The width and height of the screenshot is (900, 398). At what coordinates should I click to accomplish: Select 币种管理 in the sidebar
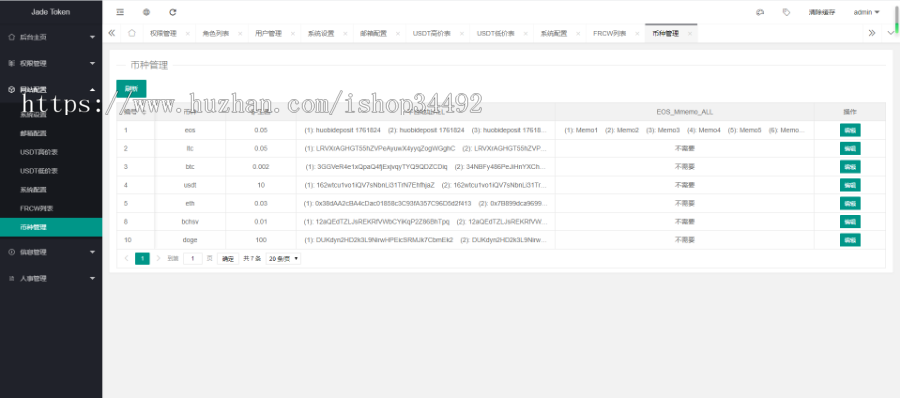coord(51,227)
